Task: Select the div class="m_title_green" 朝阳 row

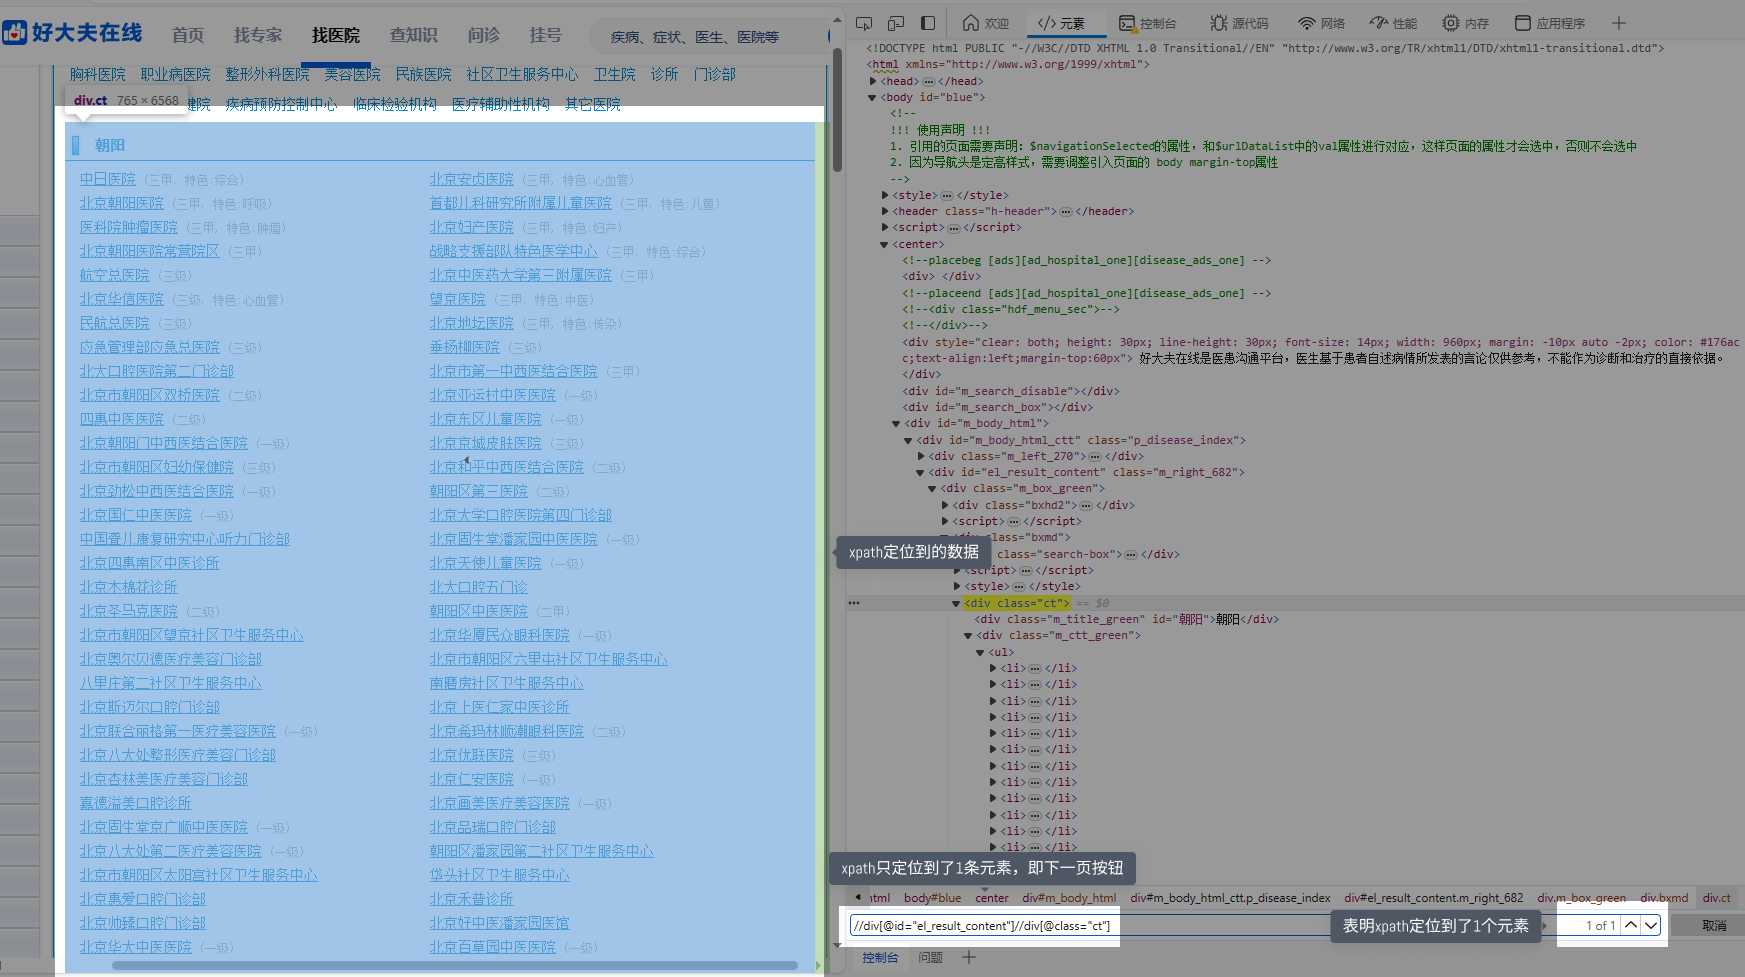Action: (x=1127, y=619)
